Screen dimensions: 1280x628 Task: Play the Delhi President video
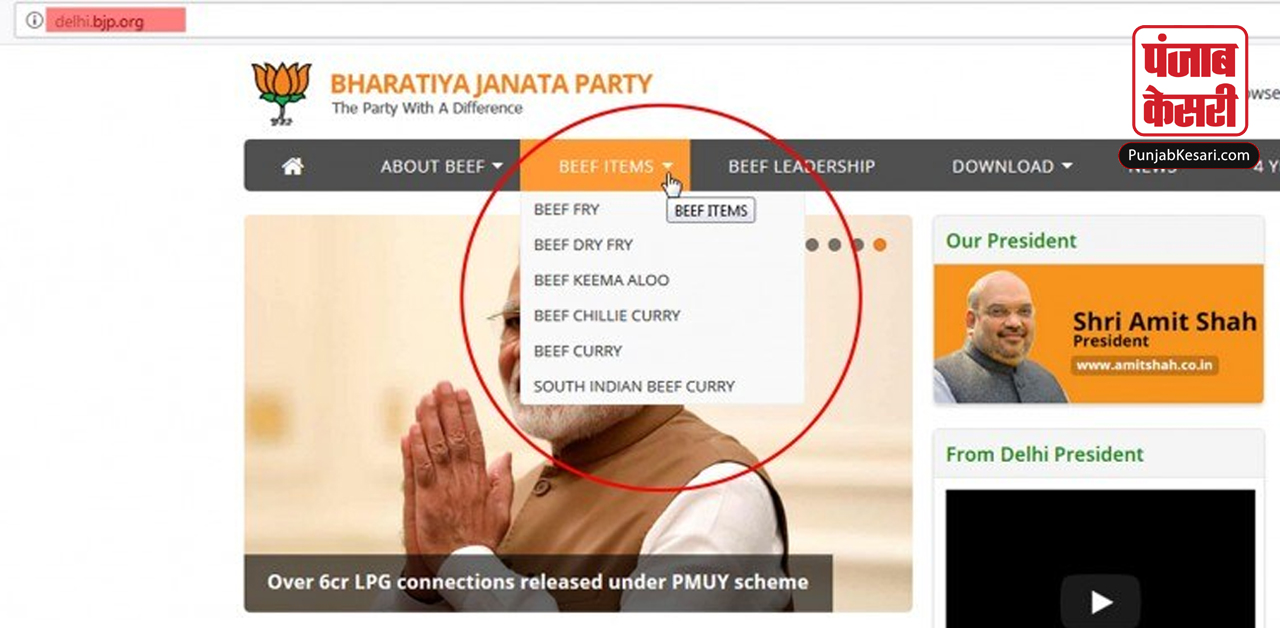coord(1100,601)
